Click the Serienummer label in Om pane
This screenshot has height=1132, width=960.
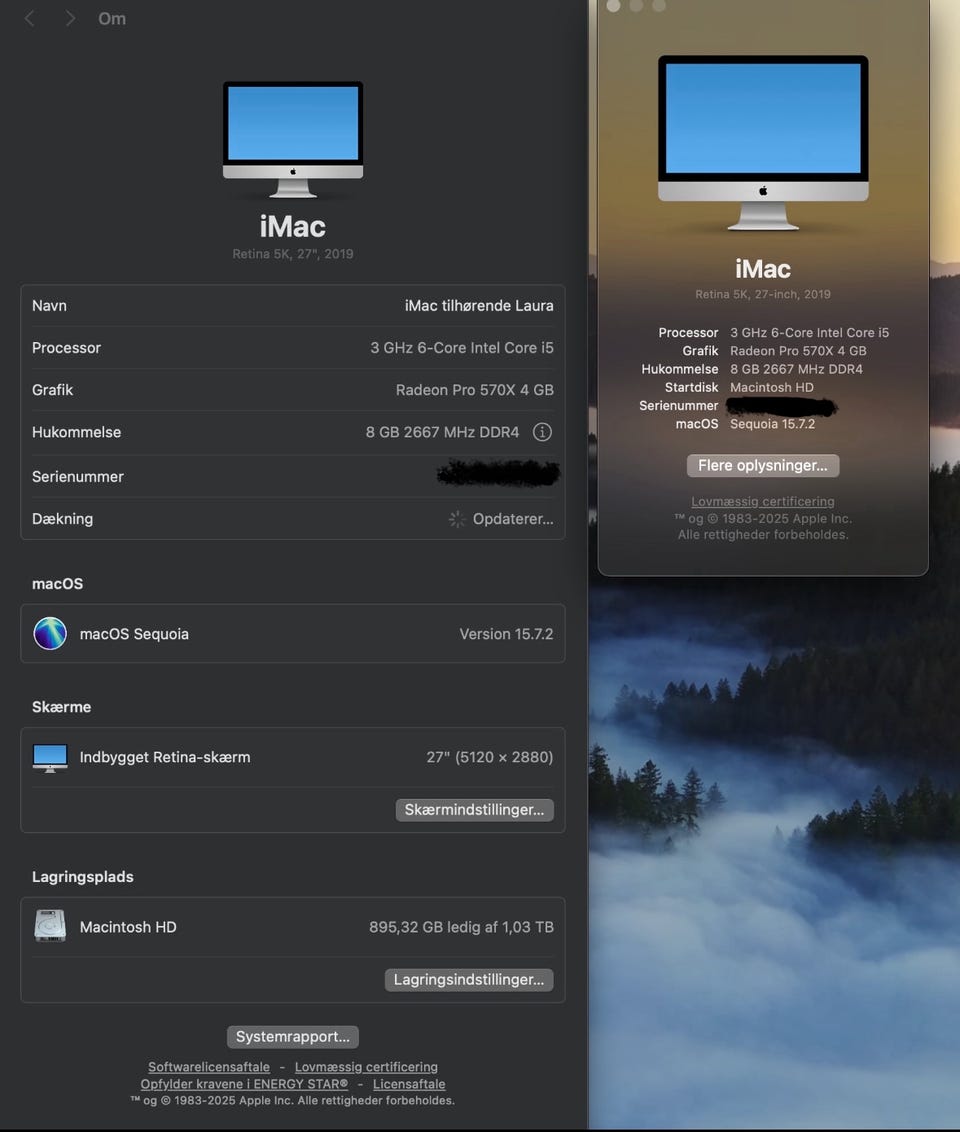pos(78,476)
